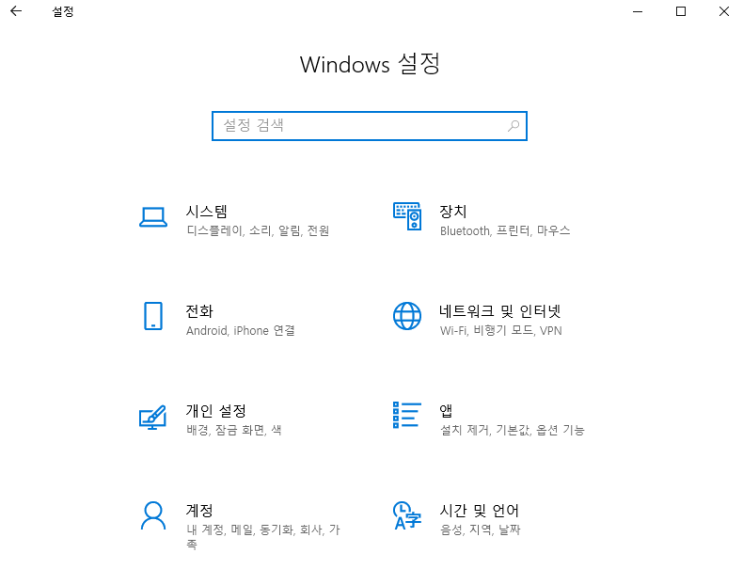Select the 앱 list icon

pyautogui.click(x=407, y=415)
